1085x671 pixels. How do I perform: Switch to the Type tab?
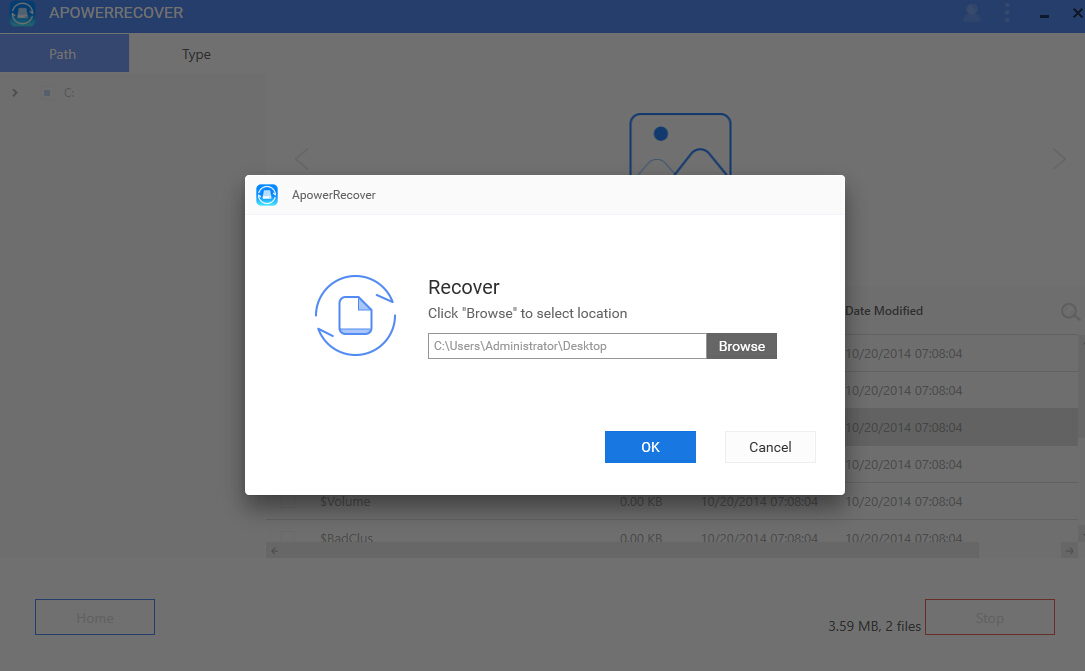click(197, 53)
